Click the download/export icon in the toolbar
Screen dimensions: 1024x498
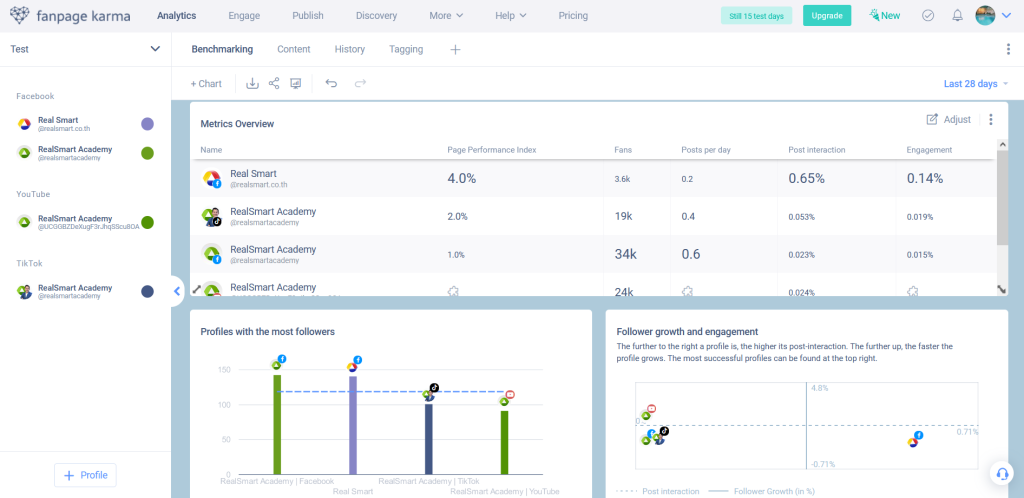coord(252,84)
